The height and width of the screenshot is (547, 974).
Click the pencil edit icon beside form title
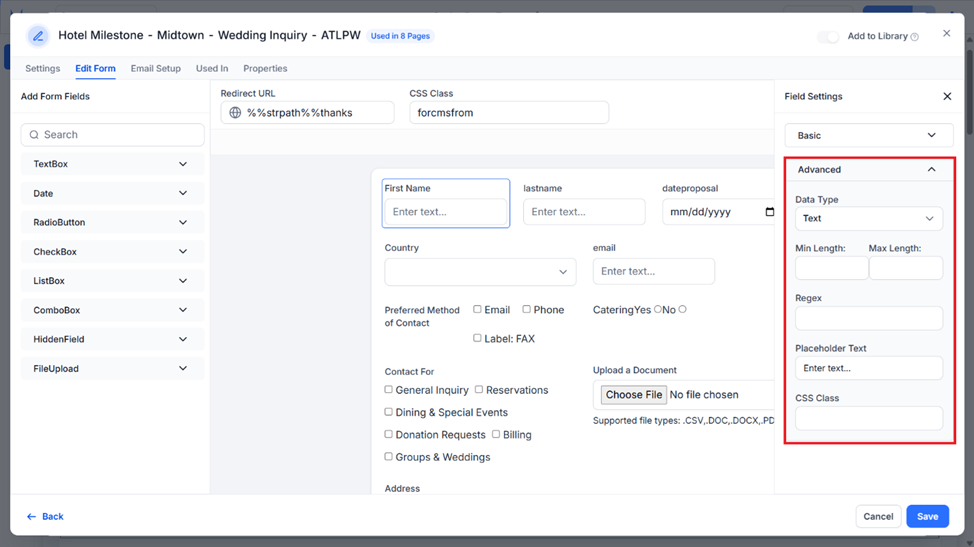(x=38, y=36)
